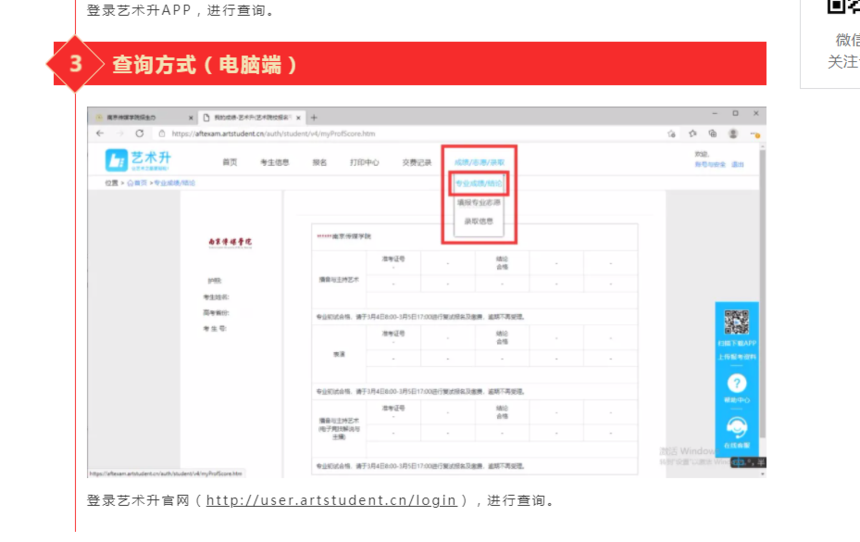Click 首页 in the breadcrumb
The image size is (860, 542).
(138, 183)
